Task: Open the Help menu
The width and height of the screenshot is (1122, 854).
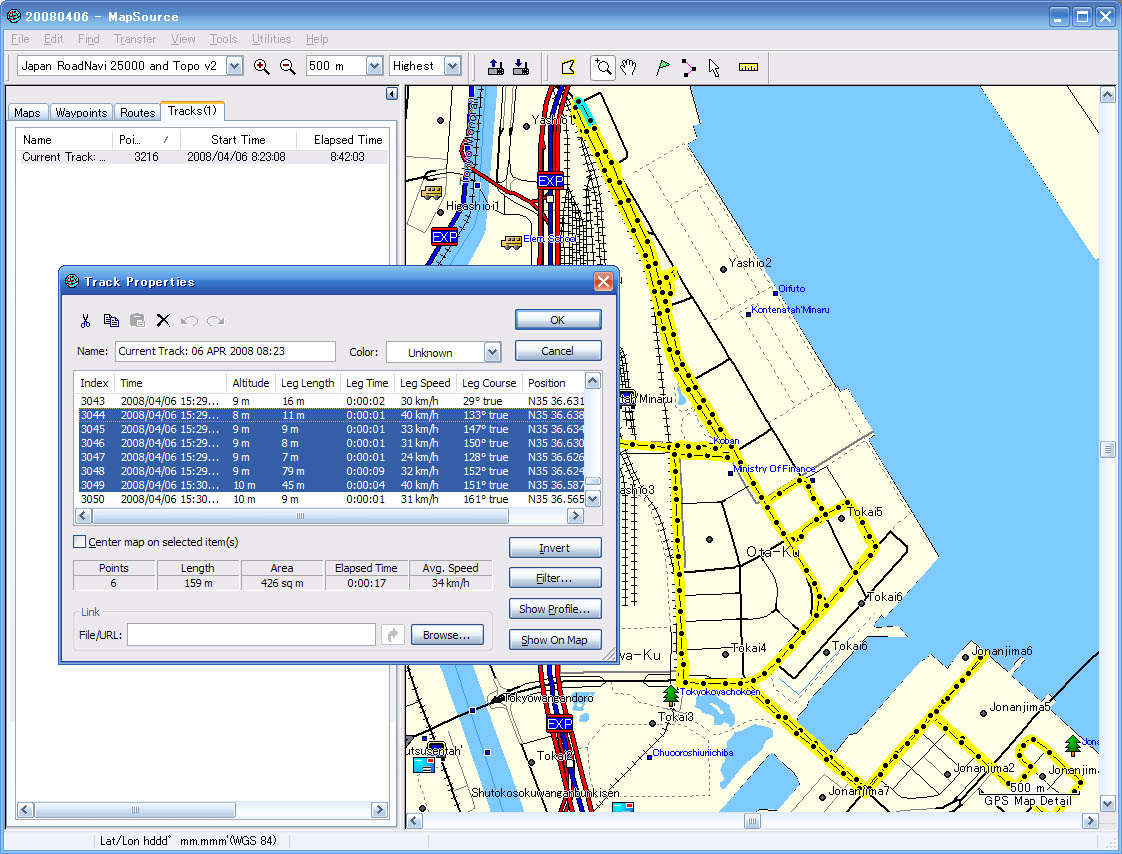Action: tap(317, 39)
